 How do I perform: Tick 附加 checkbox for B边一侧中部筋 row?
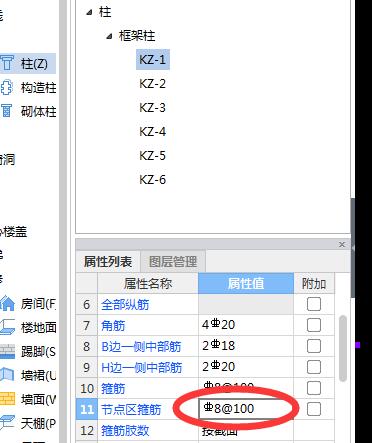[314, 346]
